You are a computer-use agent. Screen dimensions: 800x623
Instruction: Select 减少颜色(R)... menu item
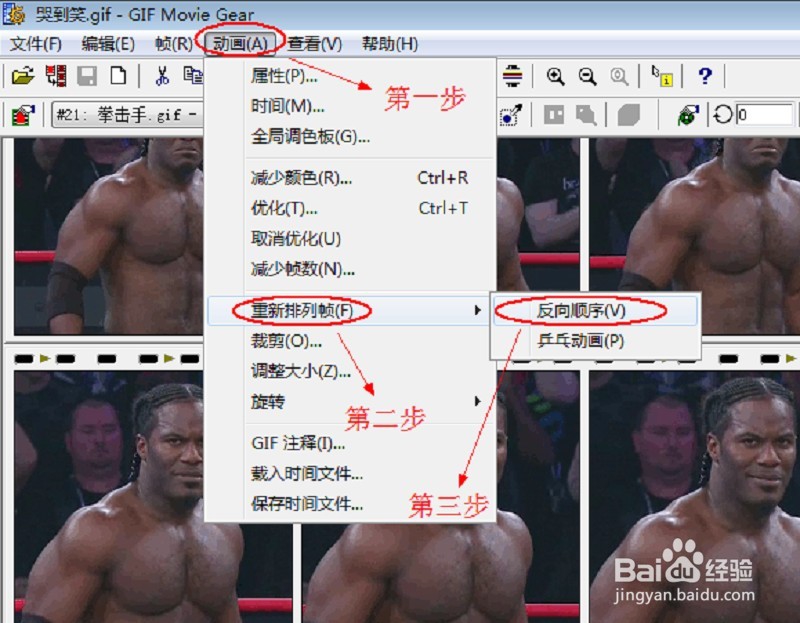click(350, 178)
